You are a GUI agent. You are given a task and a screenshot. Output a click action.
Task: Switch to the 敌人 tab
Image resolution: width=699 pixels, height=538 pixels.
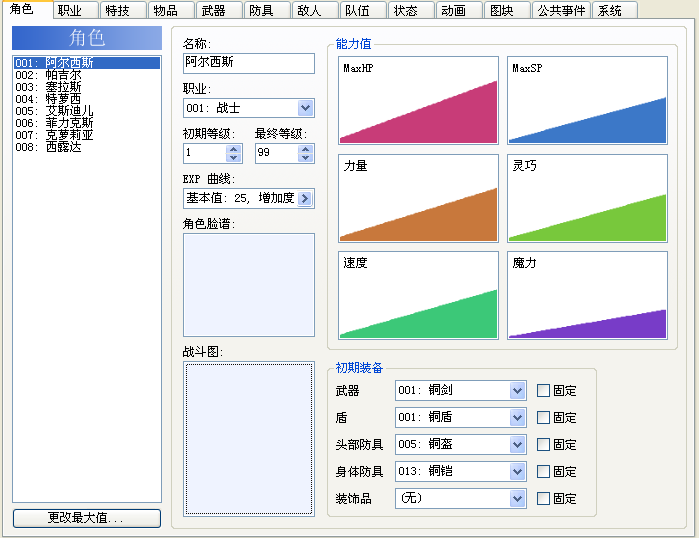coord(316,10)
